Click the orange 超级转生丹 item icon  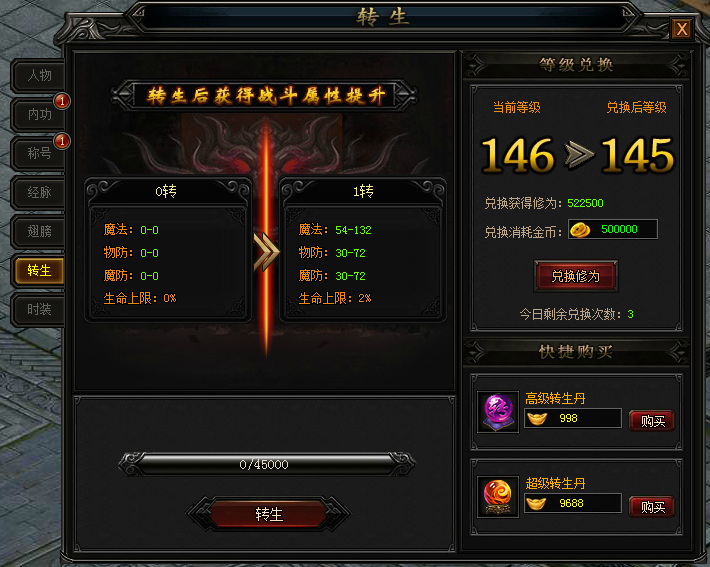click(x=498, y=496)
